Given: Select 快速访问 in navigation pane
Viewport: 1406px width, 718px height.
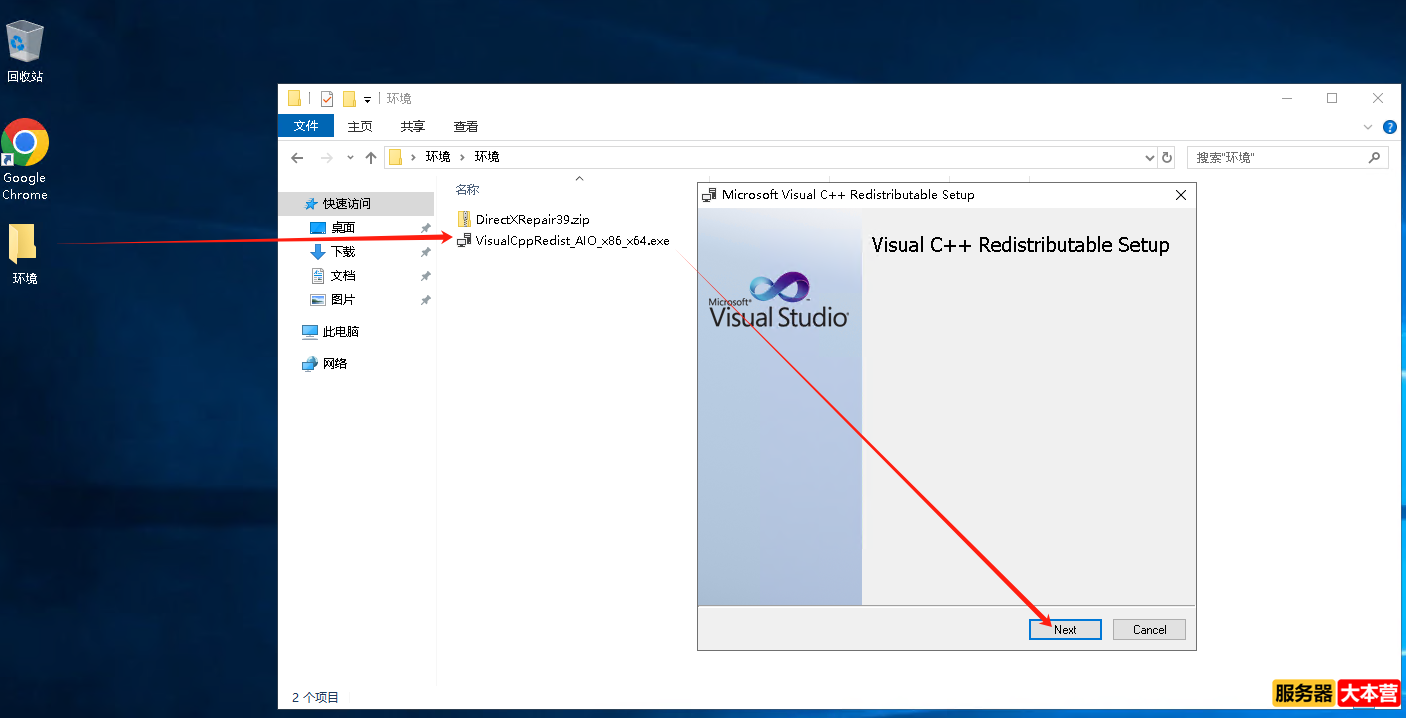Looking at the screenshot, I should 356,203.
